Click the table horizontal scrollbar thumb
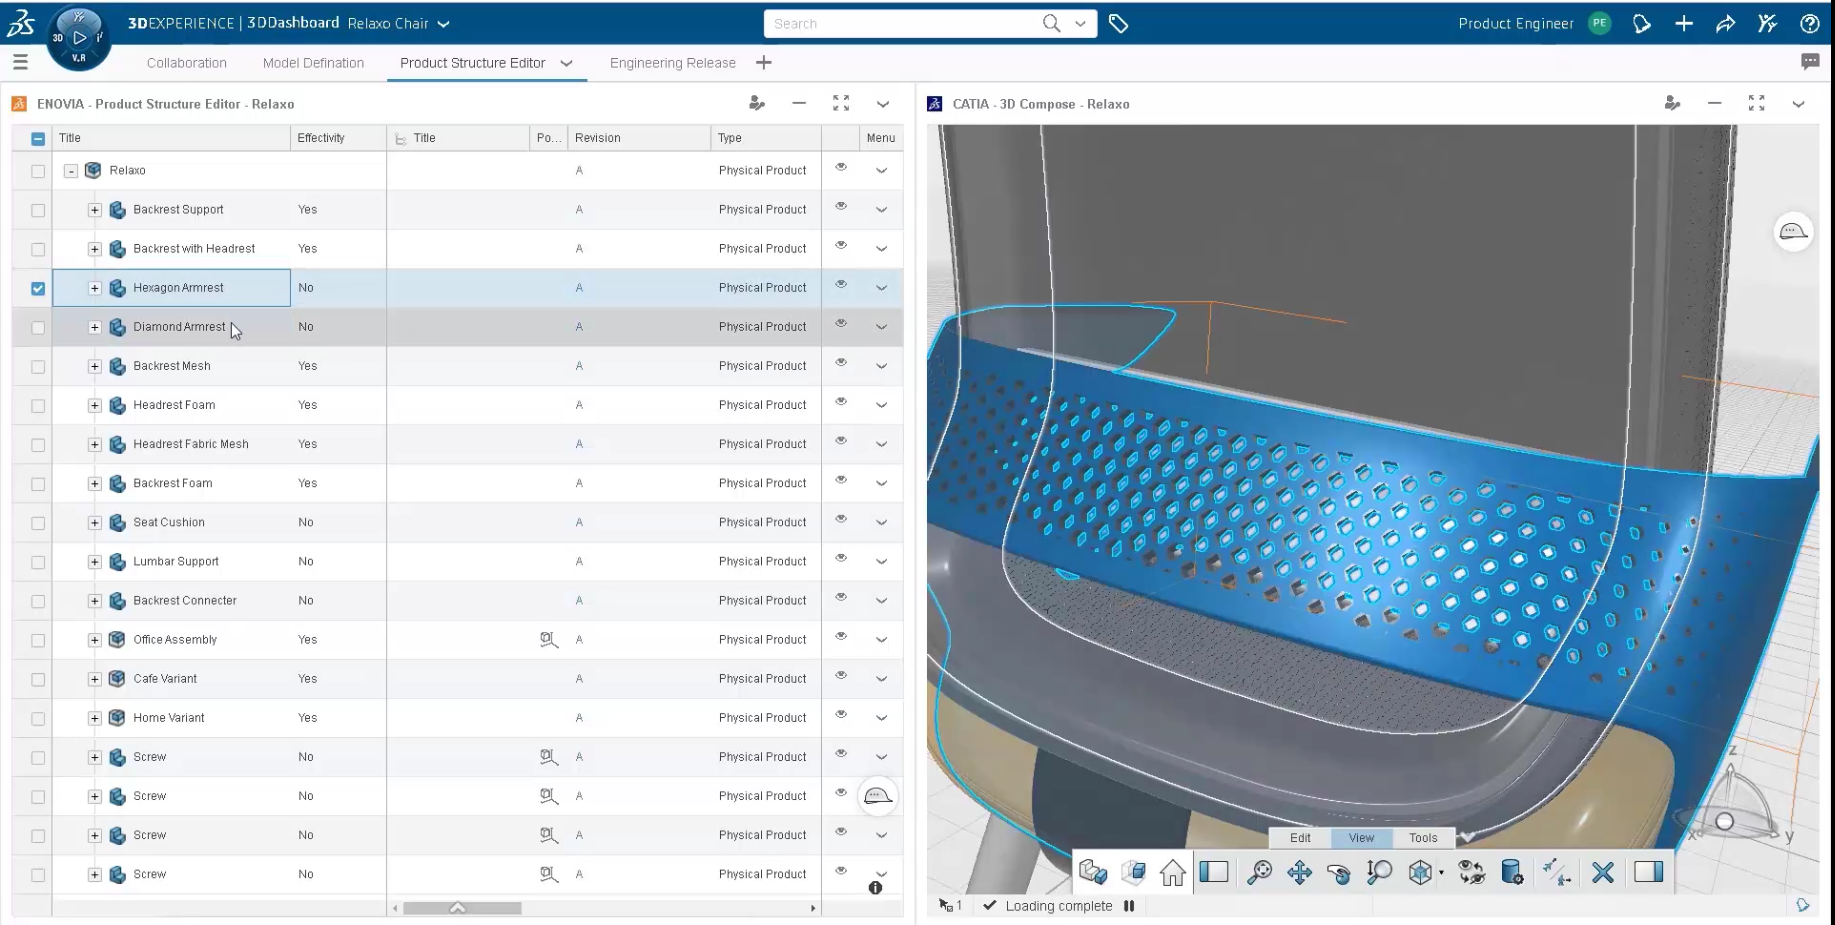The image size is (1835, 925). tap(462, 908)
